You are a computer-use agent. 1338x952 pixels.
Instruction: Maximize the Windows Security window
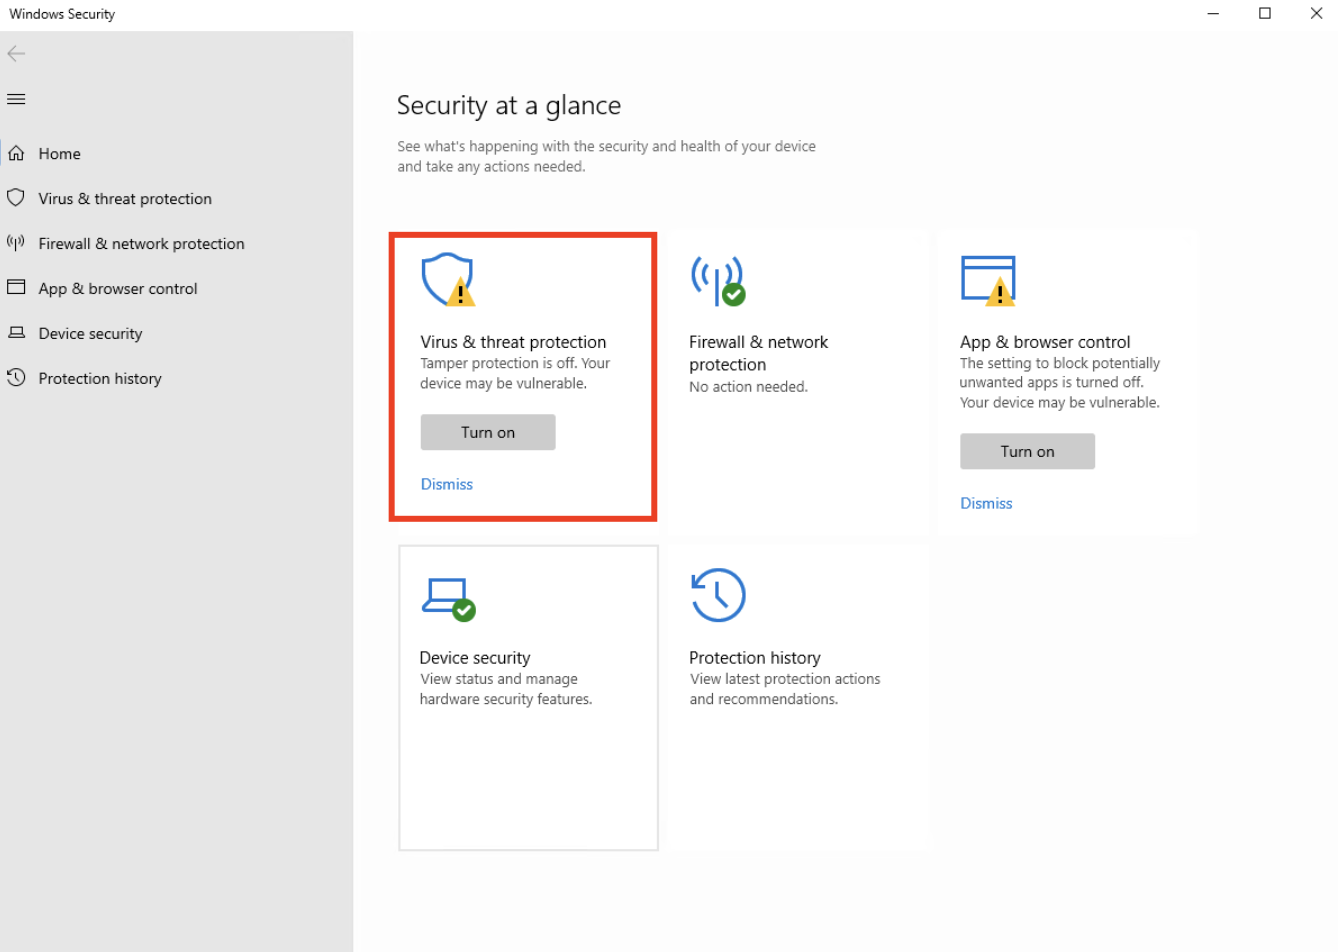tap(1265, 14)
